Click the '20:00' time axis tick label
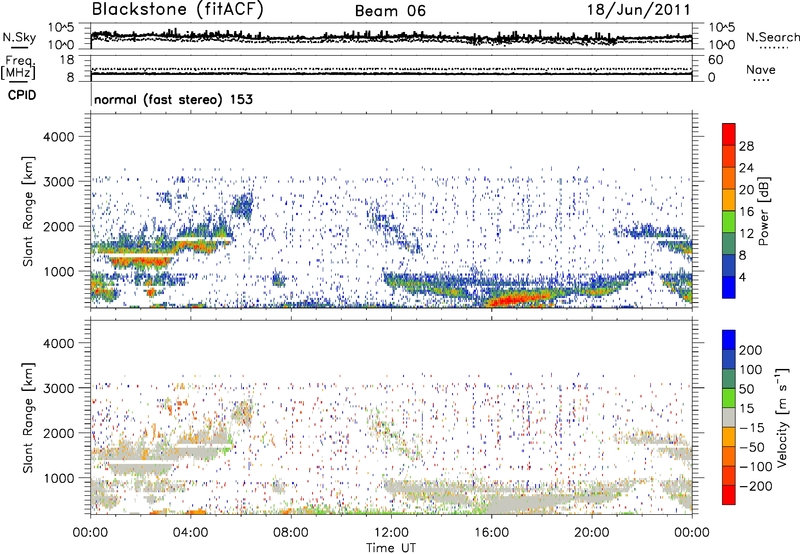Screen dimensions: 800x554 (592, 533)
